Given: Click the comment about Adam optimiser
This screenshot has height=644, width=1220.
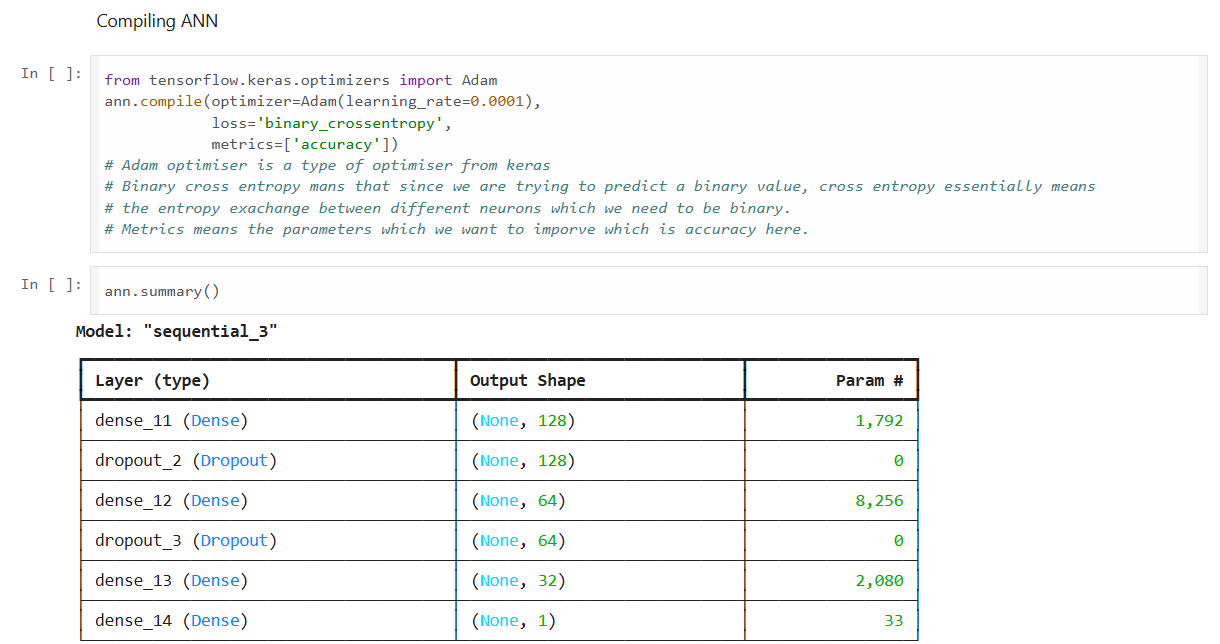Looking at the screenshot, I should (x=328, y=165).
